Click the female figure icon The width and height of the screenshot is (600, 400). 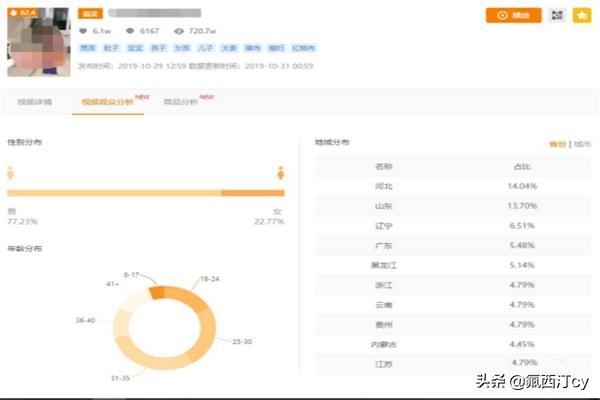(280, 174)
